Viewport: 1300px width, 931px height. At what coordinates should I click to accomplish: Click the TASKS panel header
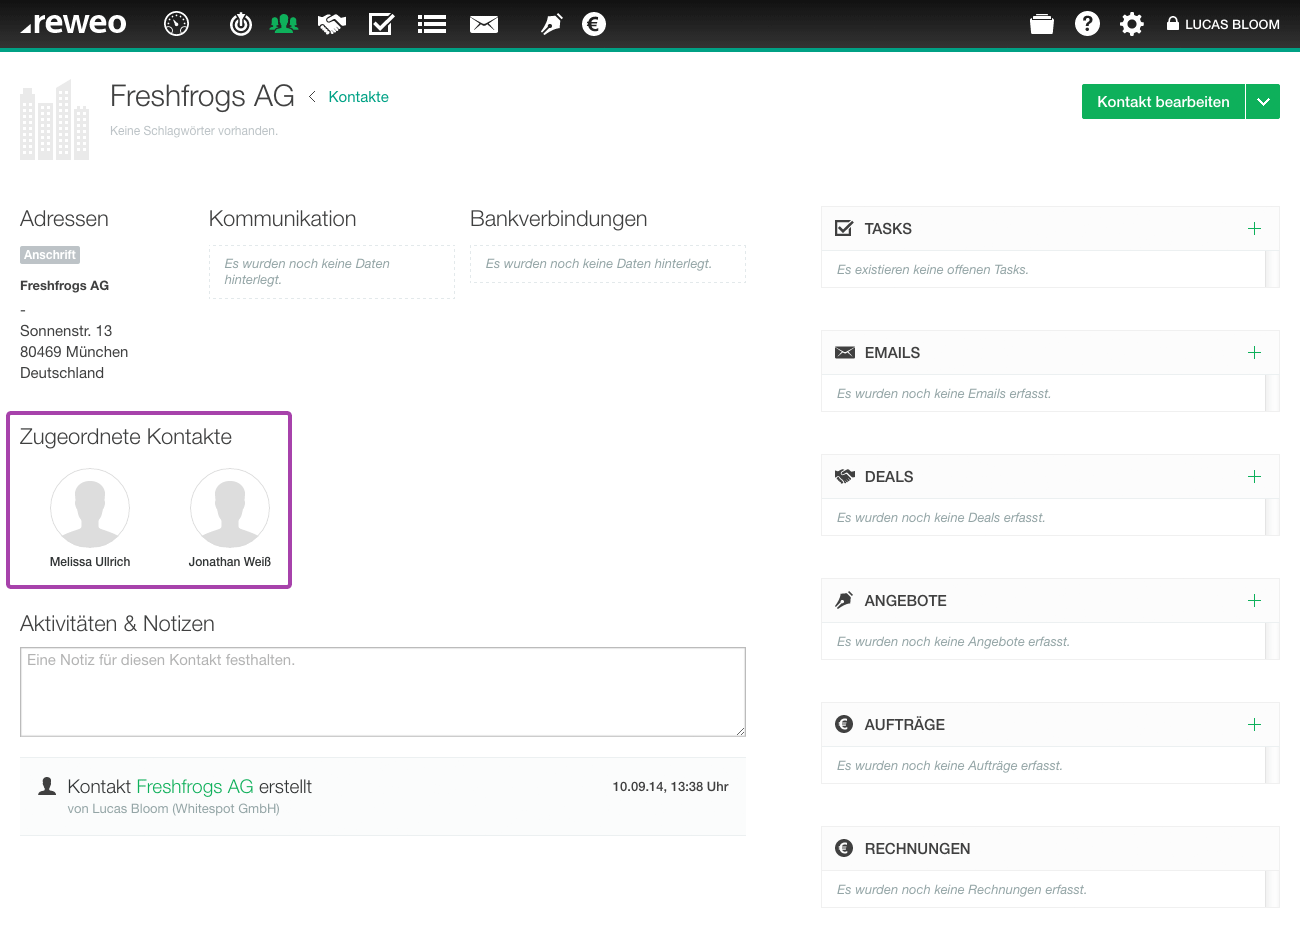click(1050, 229)
